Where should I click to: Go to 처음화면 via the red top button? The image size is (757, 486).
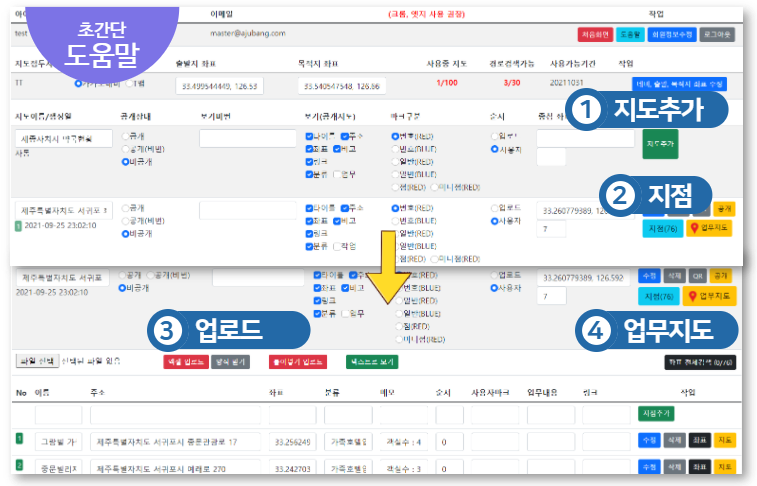[595, 34]
